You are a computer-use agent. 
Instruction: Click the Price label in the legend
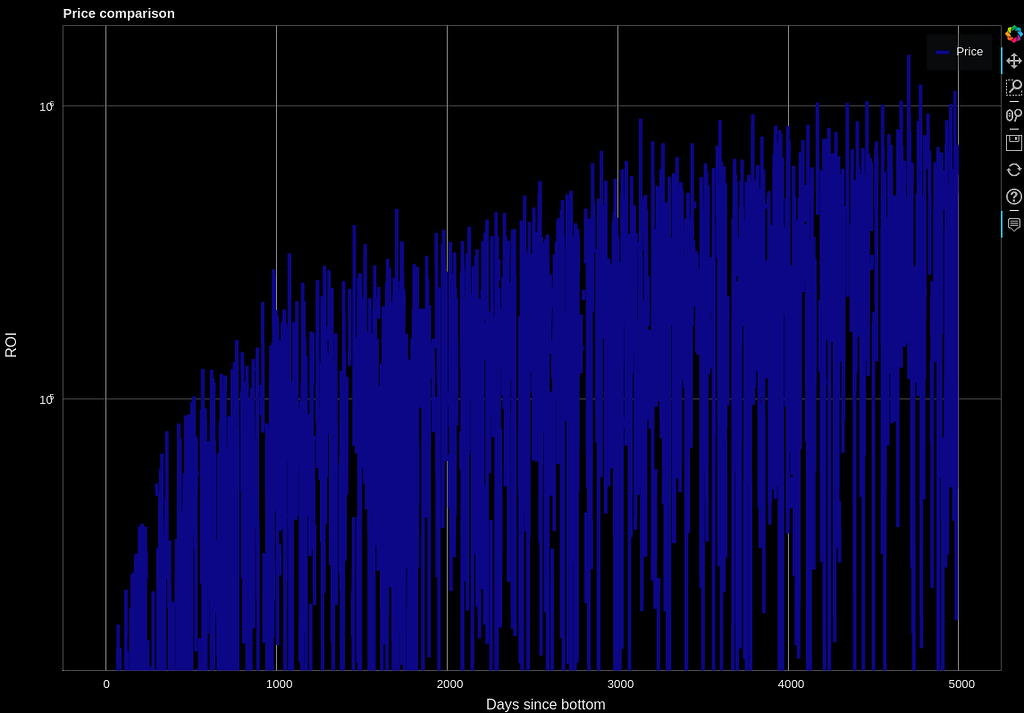[968, 51]
